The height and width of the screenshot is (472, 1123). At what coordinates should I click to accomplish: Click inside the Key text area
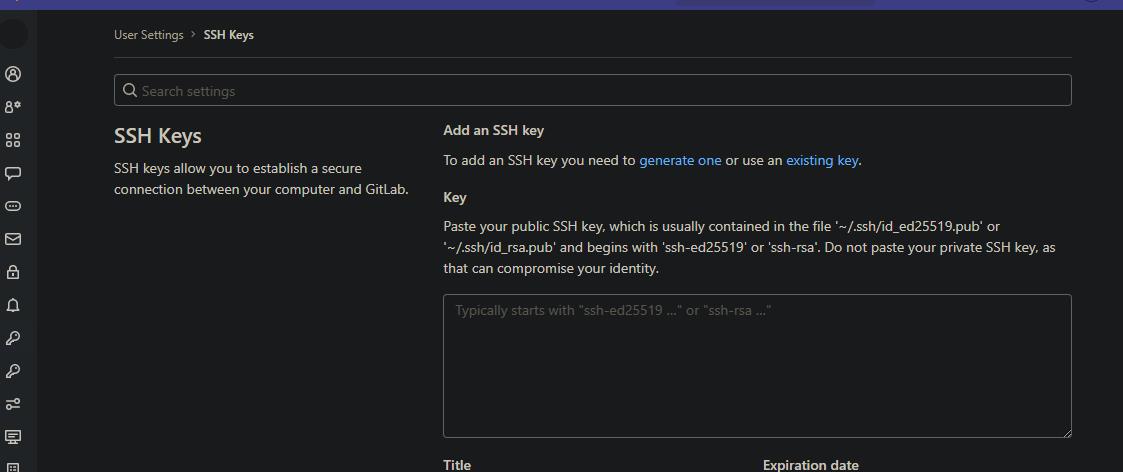coord(757,366)
